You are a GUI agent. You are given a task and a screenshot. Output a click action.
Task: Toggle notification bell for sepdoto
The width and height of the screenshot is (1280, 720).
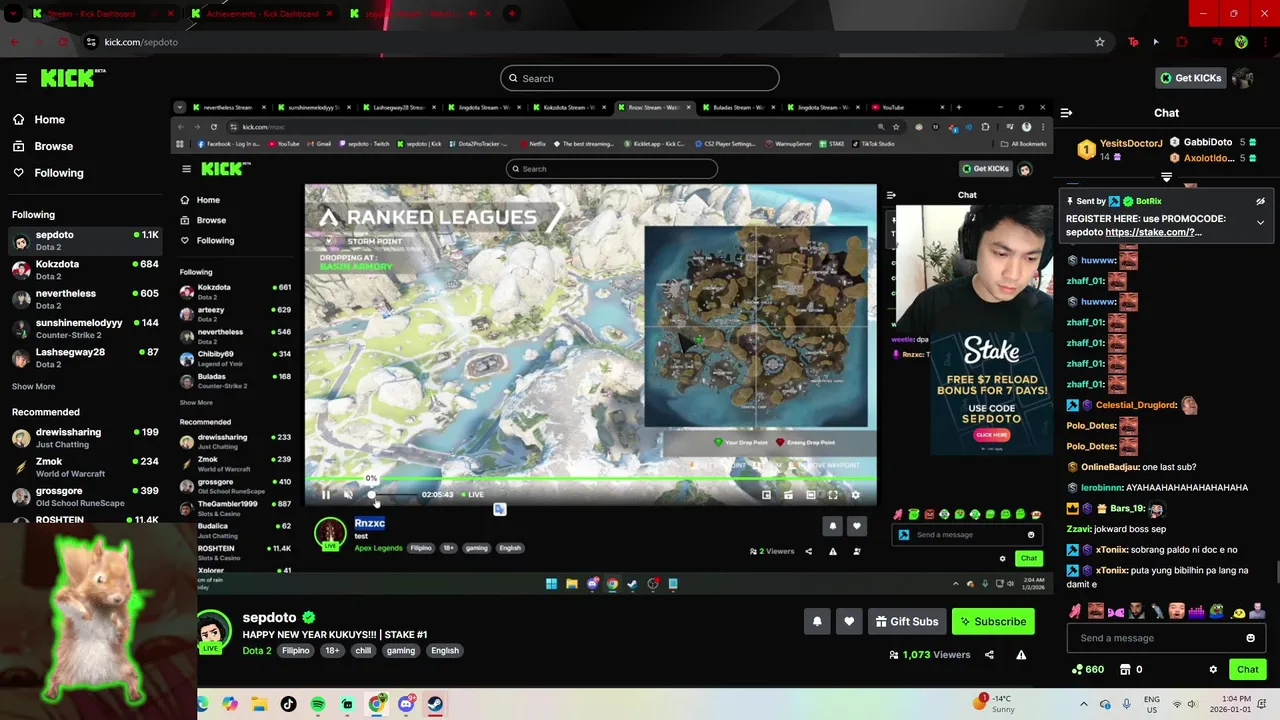[x=817, y=621]
